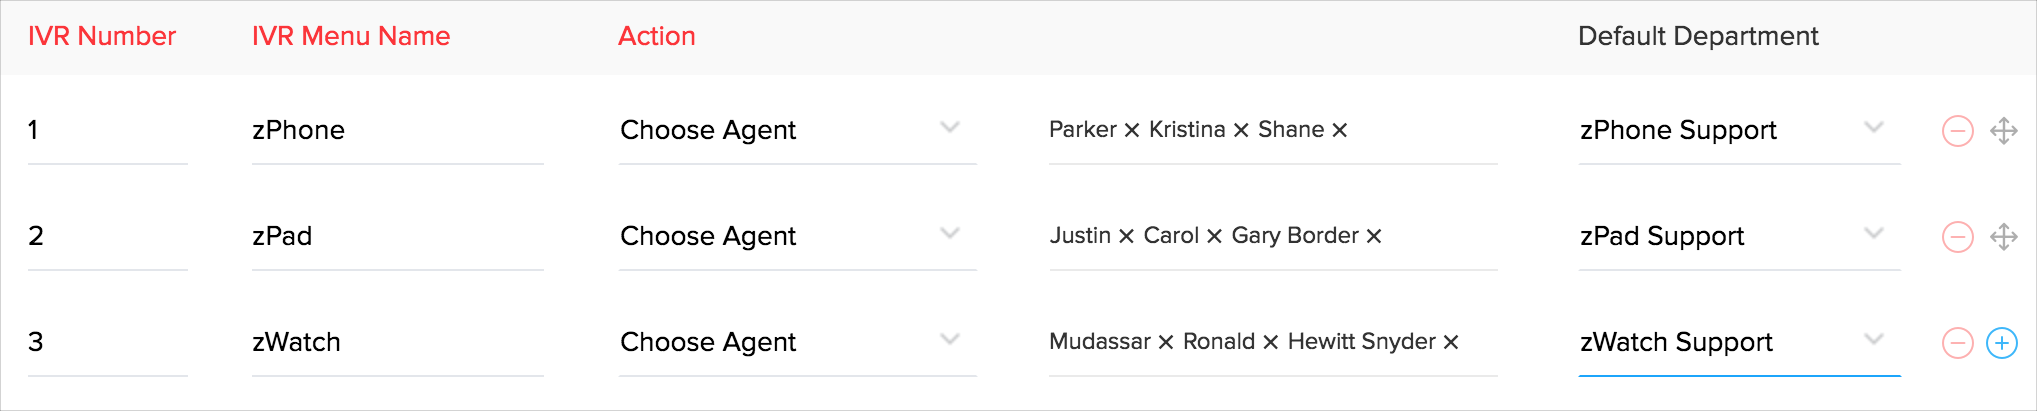Remove the zPhone IVR row

[1957, 131]
